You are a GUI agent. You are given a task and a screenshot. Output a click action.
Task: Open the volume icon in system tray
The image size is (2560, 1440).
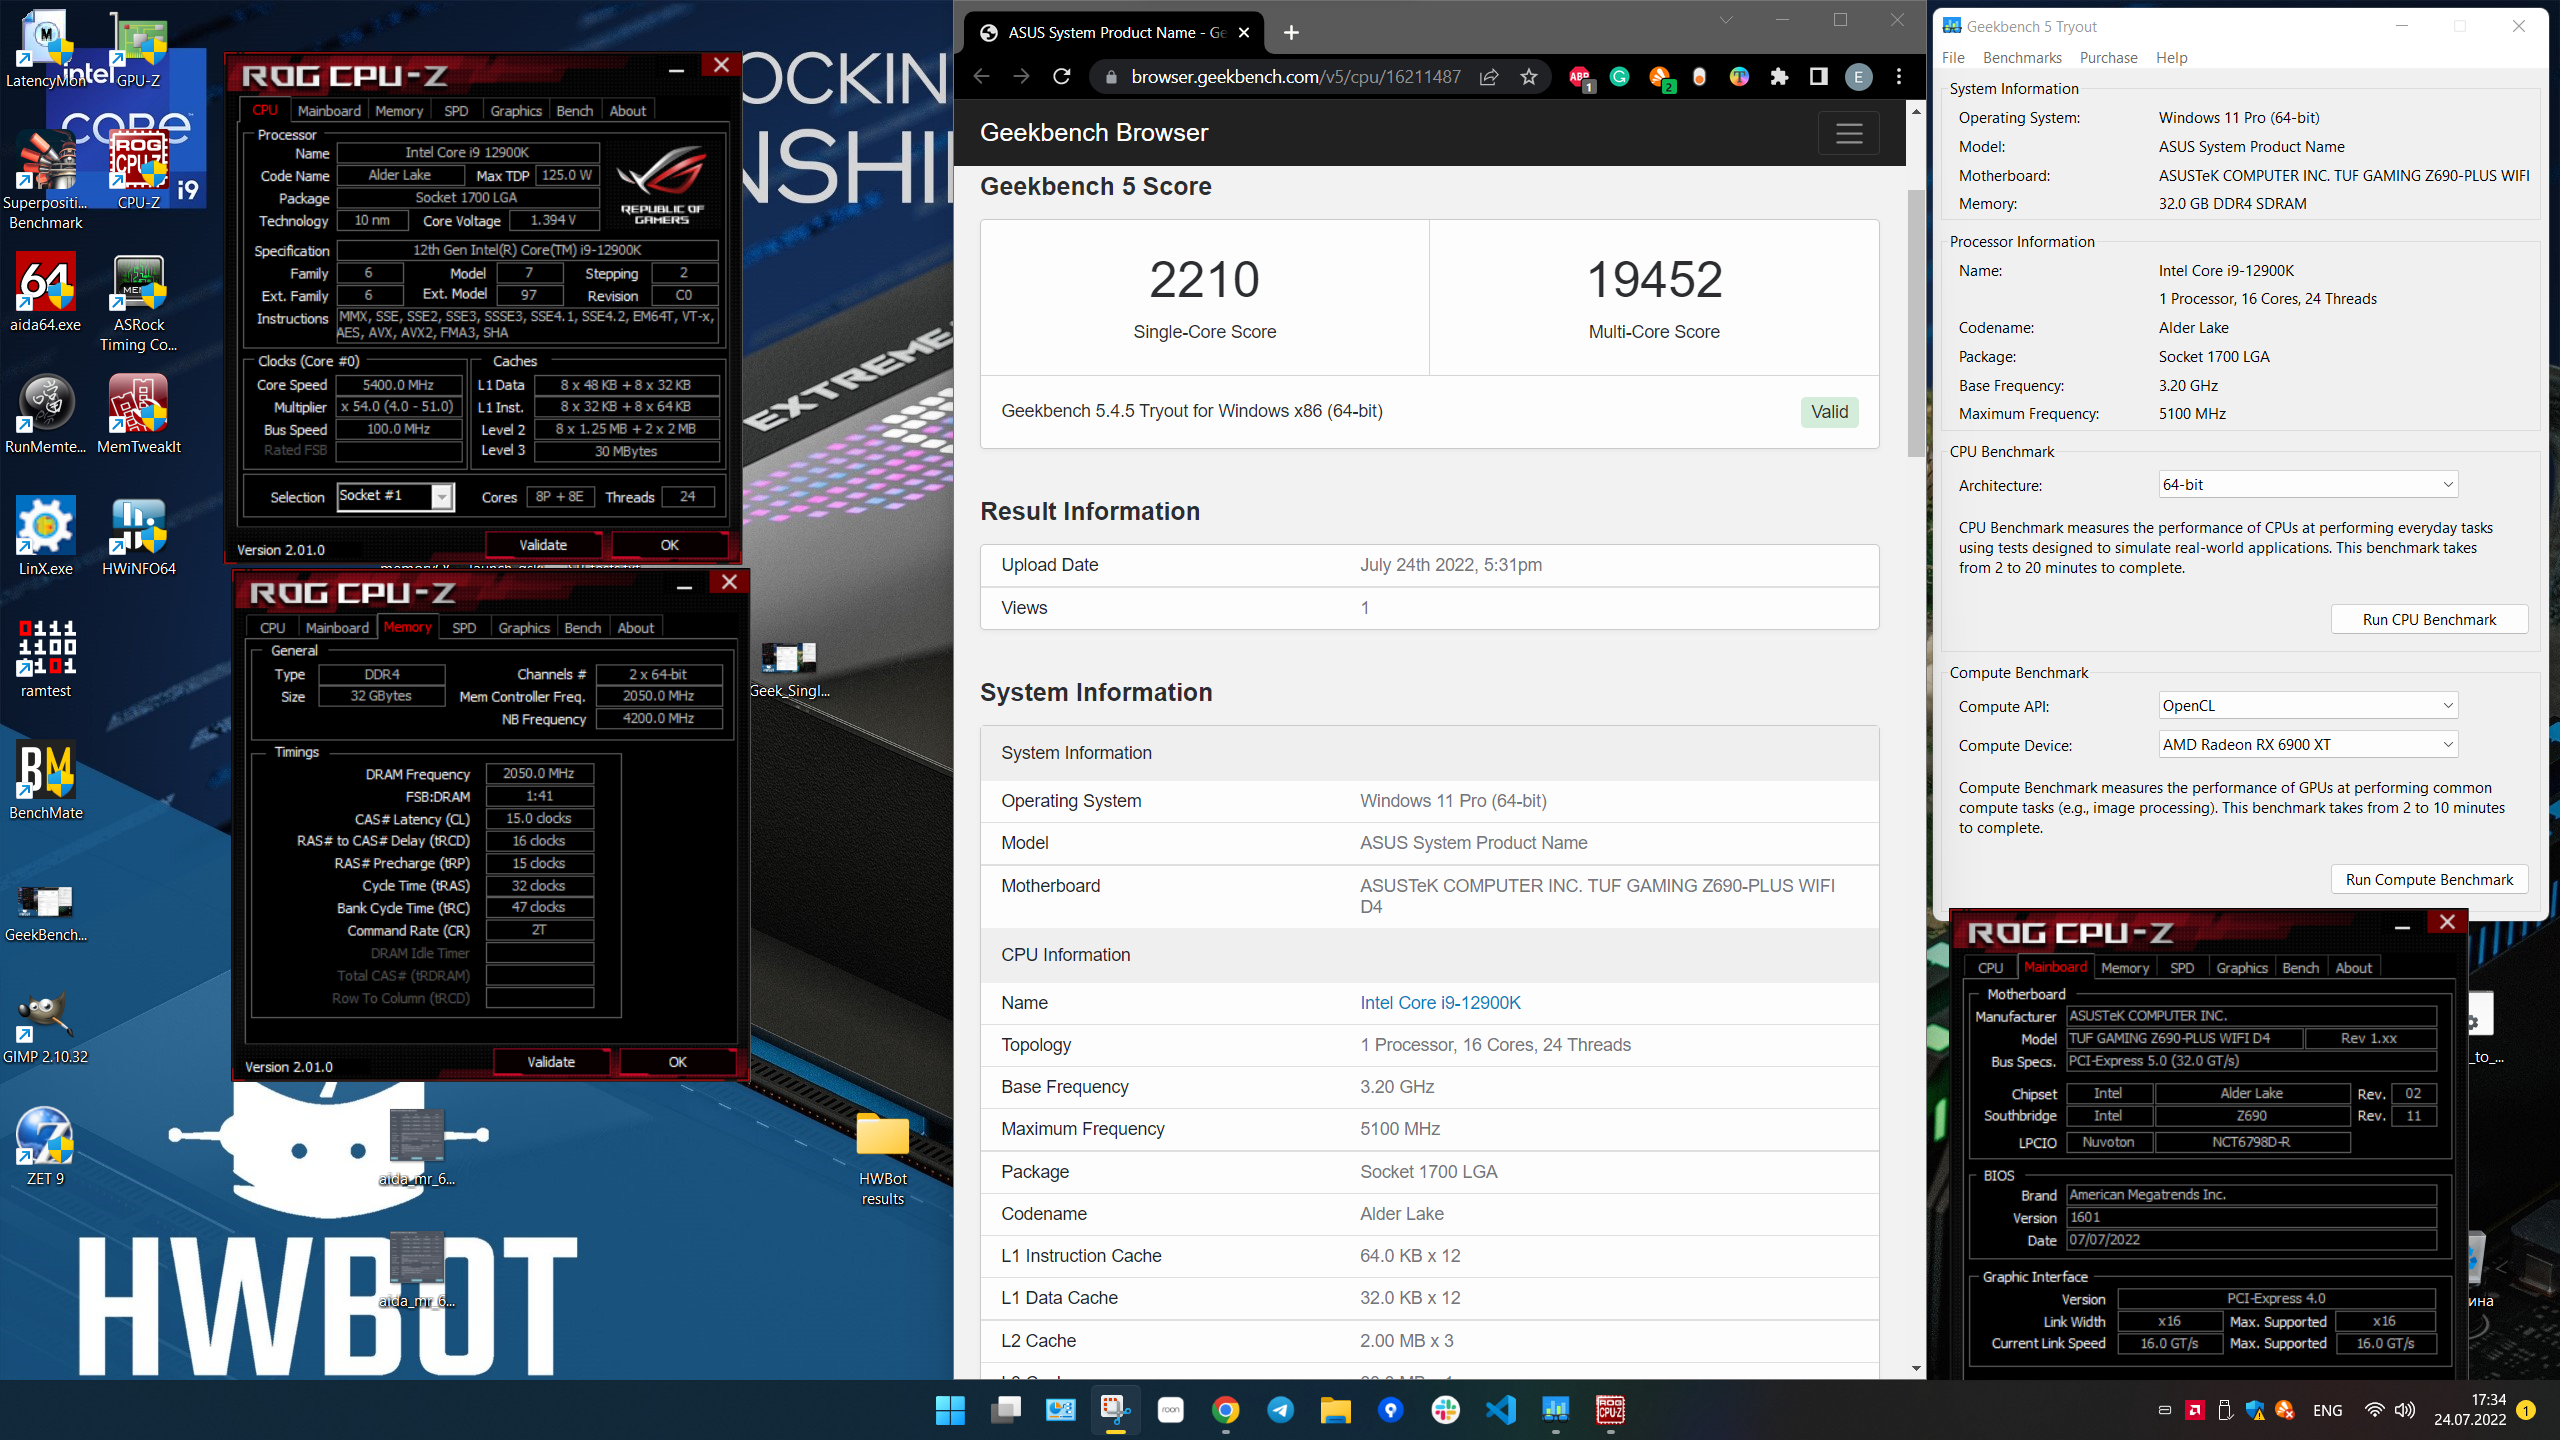click(x=2405, y=1410)
